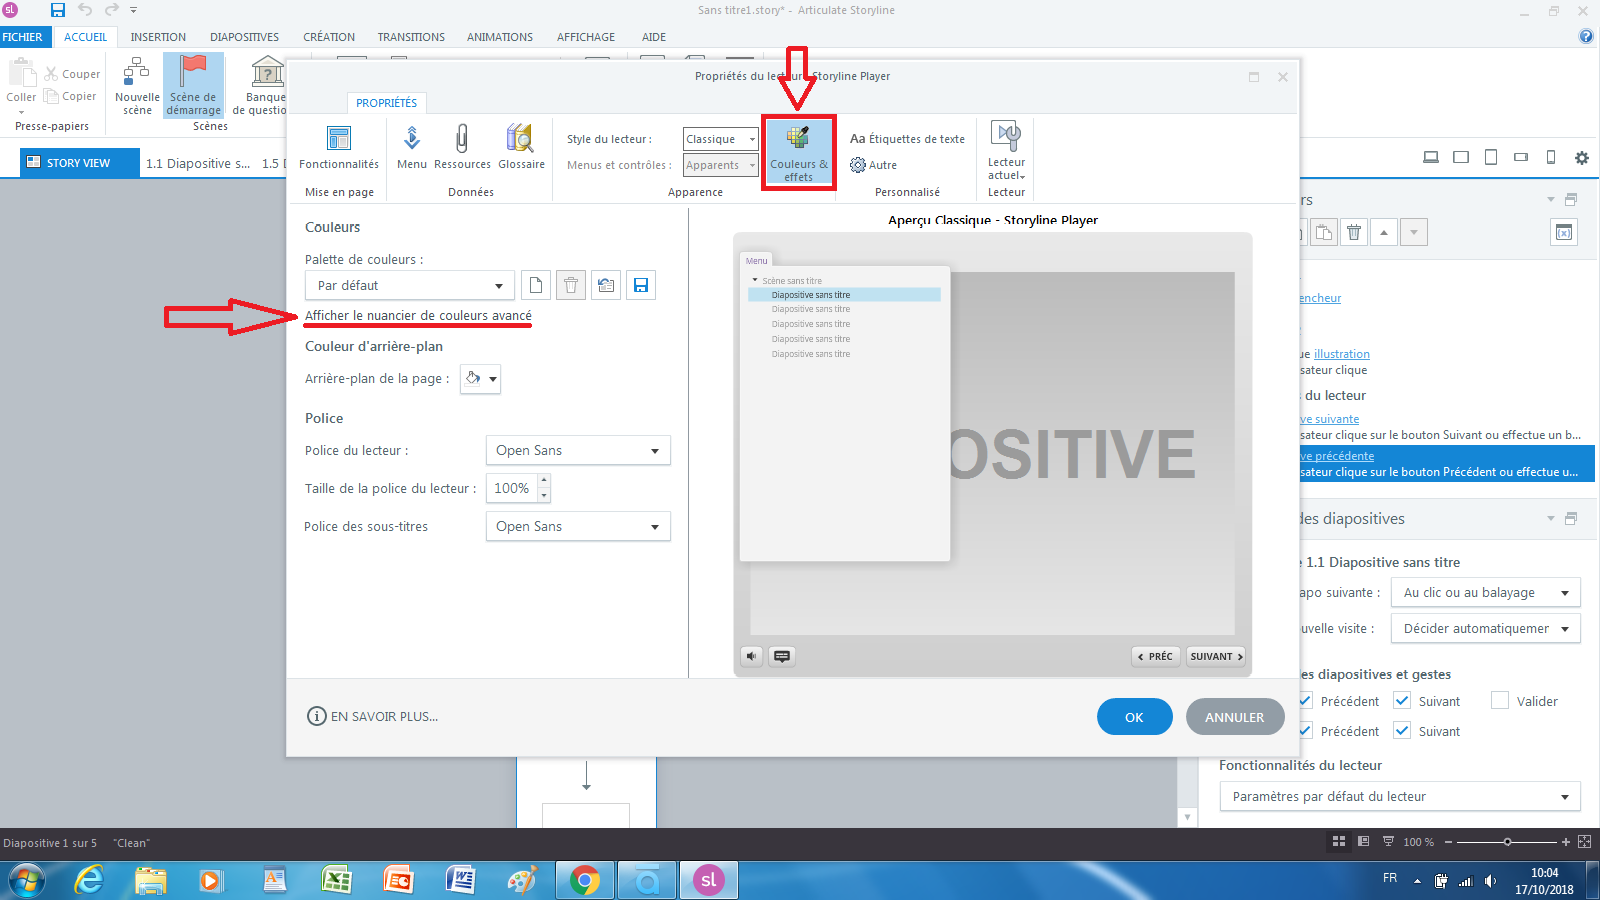Open the Palette de couleurs dropdown
The image size is (1600, 900).
tap(410, 285)
